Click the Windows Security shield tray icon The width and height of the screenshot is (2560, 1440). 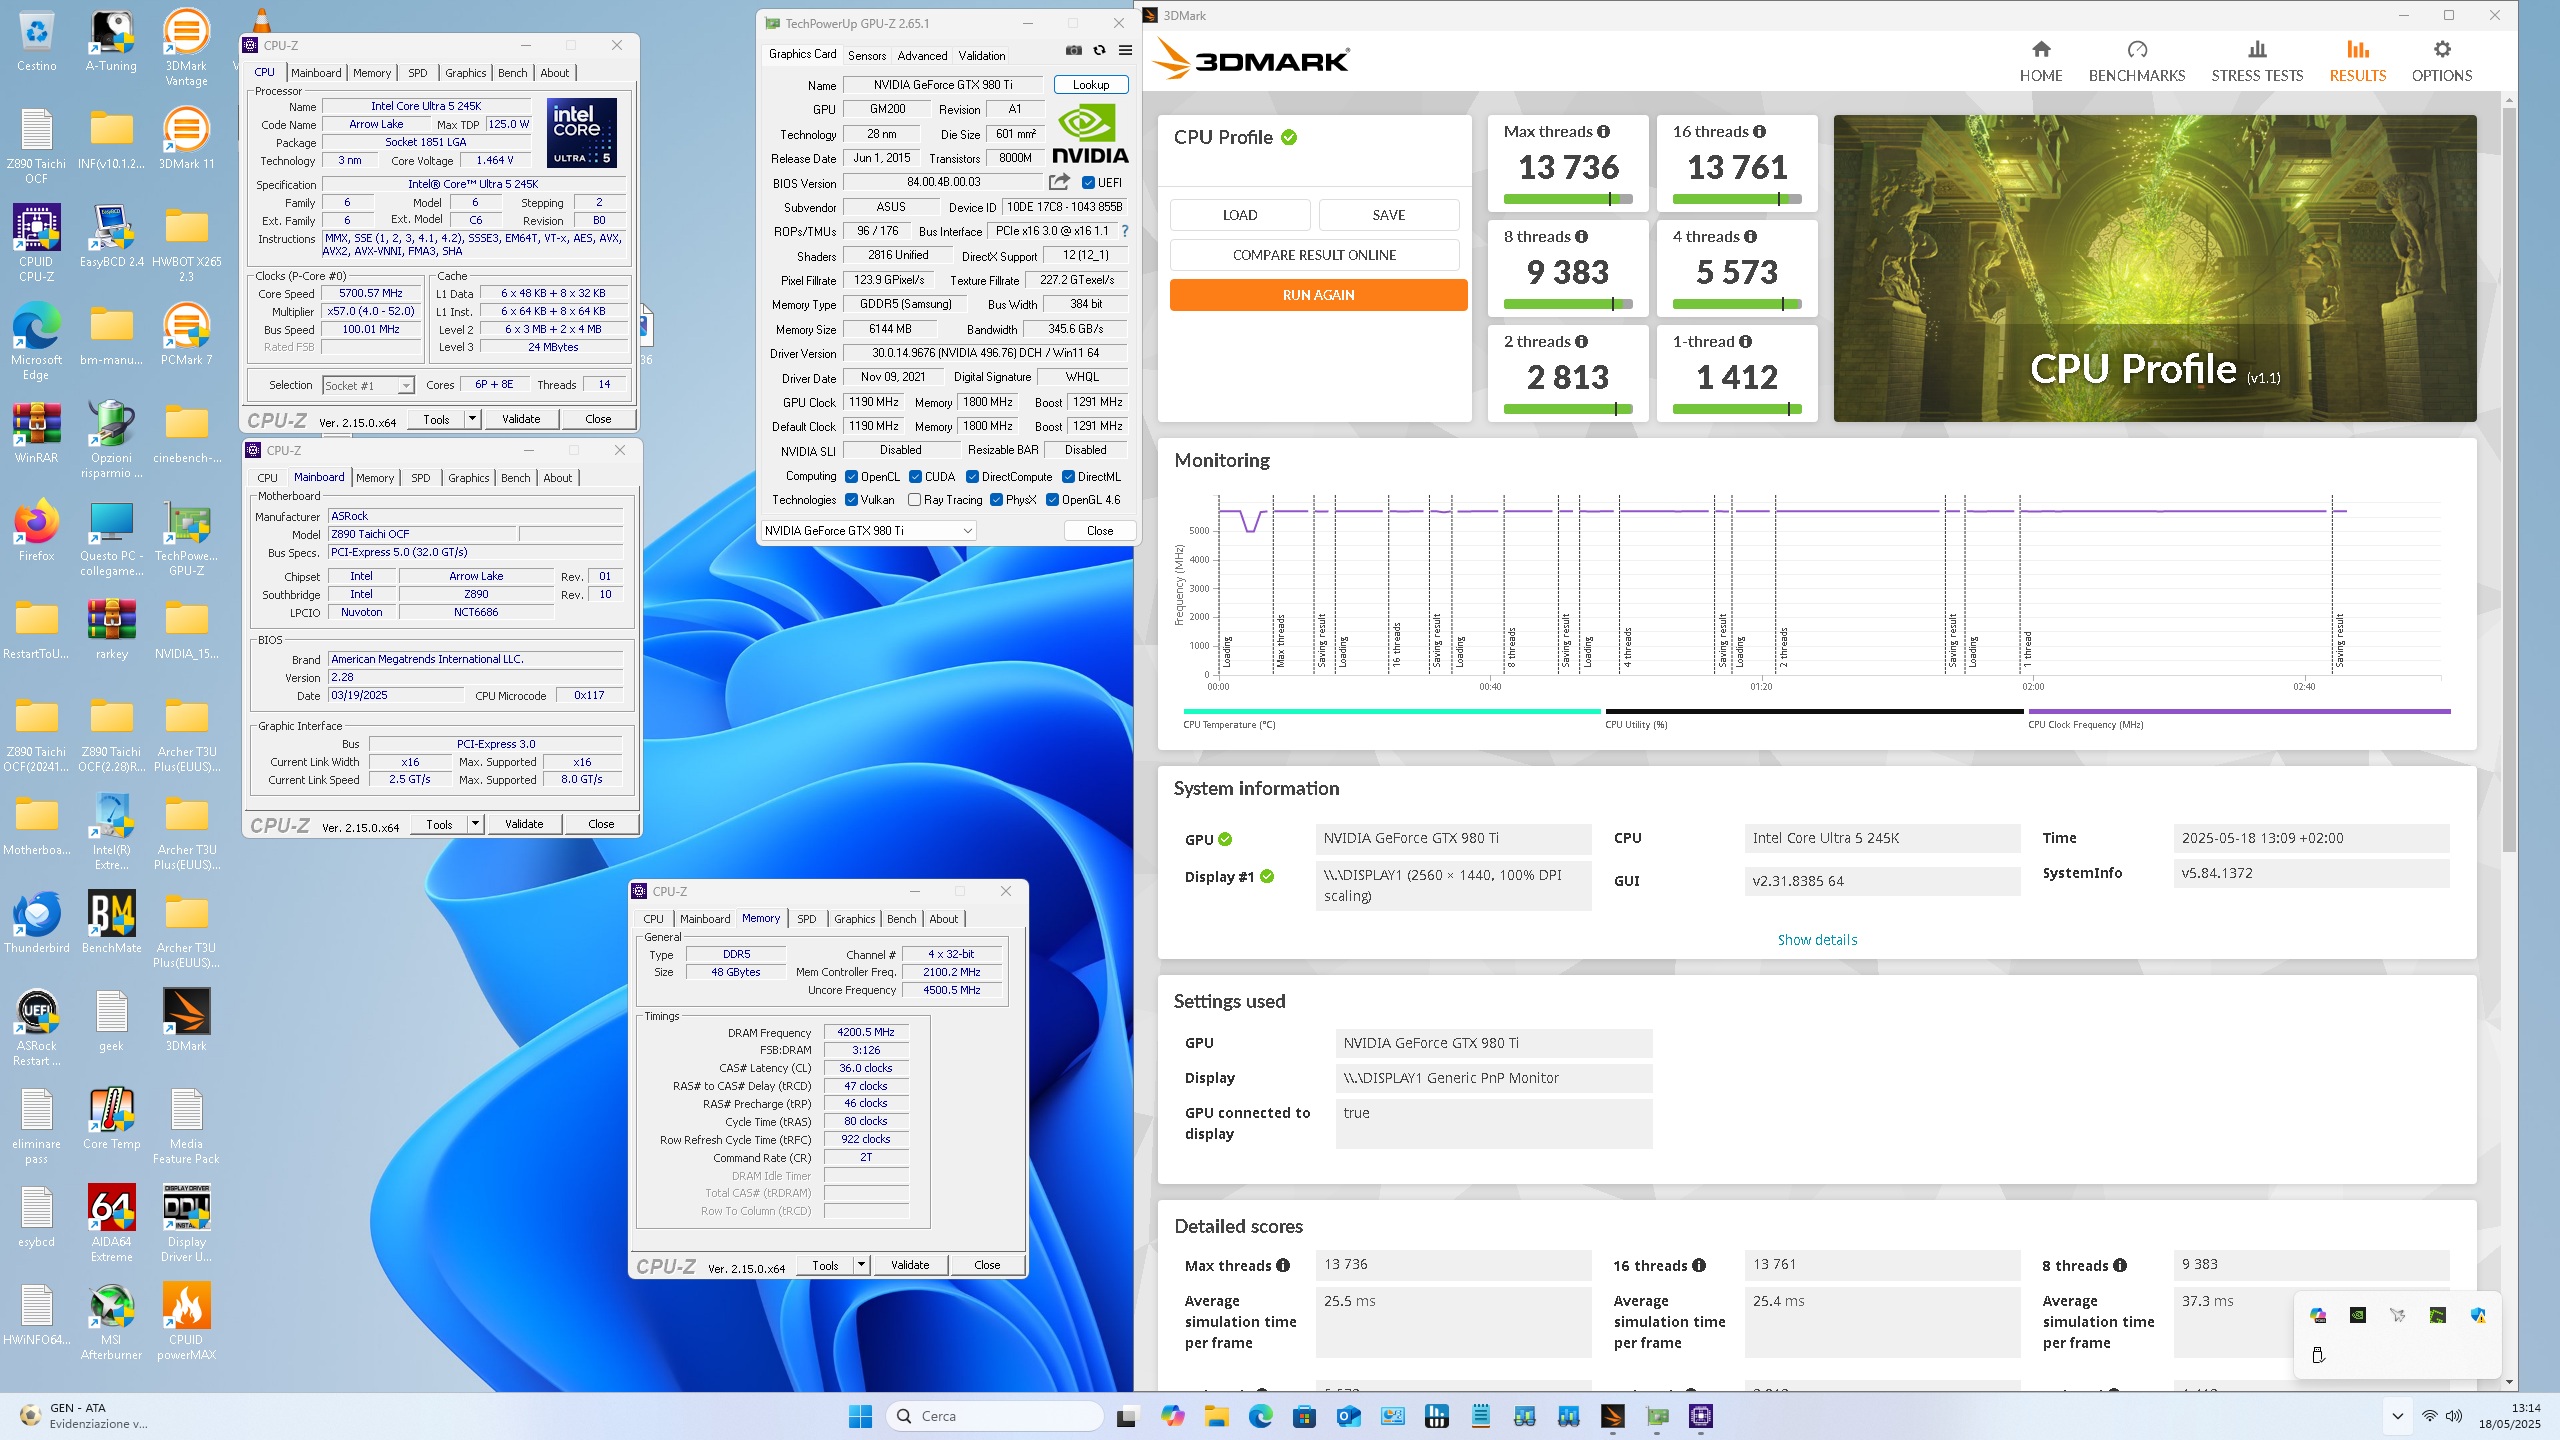point(2478,1316)
